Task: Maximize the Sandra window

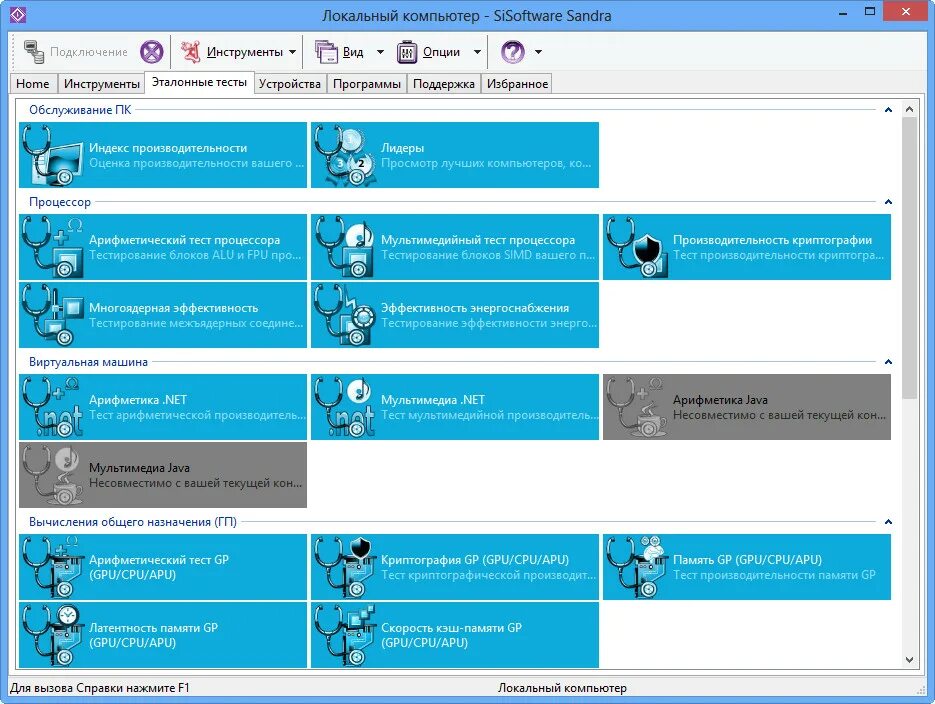Action: tap(870, 12)
